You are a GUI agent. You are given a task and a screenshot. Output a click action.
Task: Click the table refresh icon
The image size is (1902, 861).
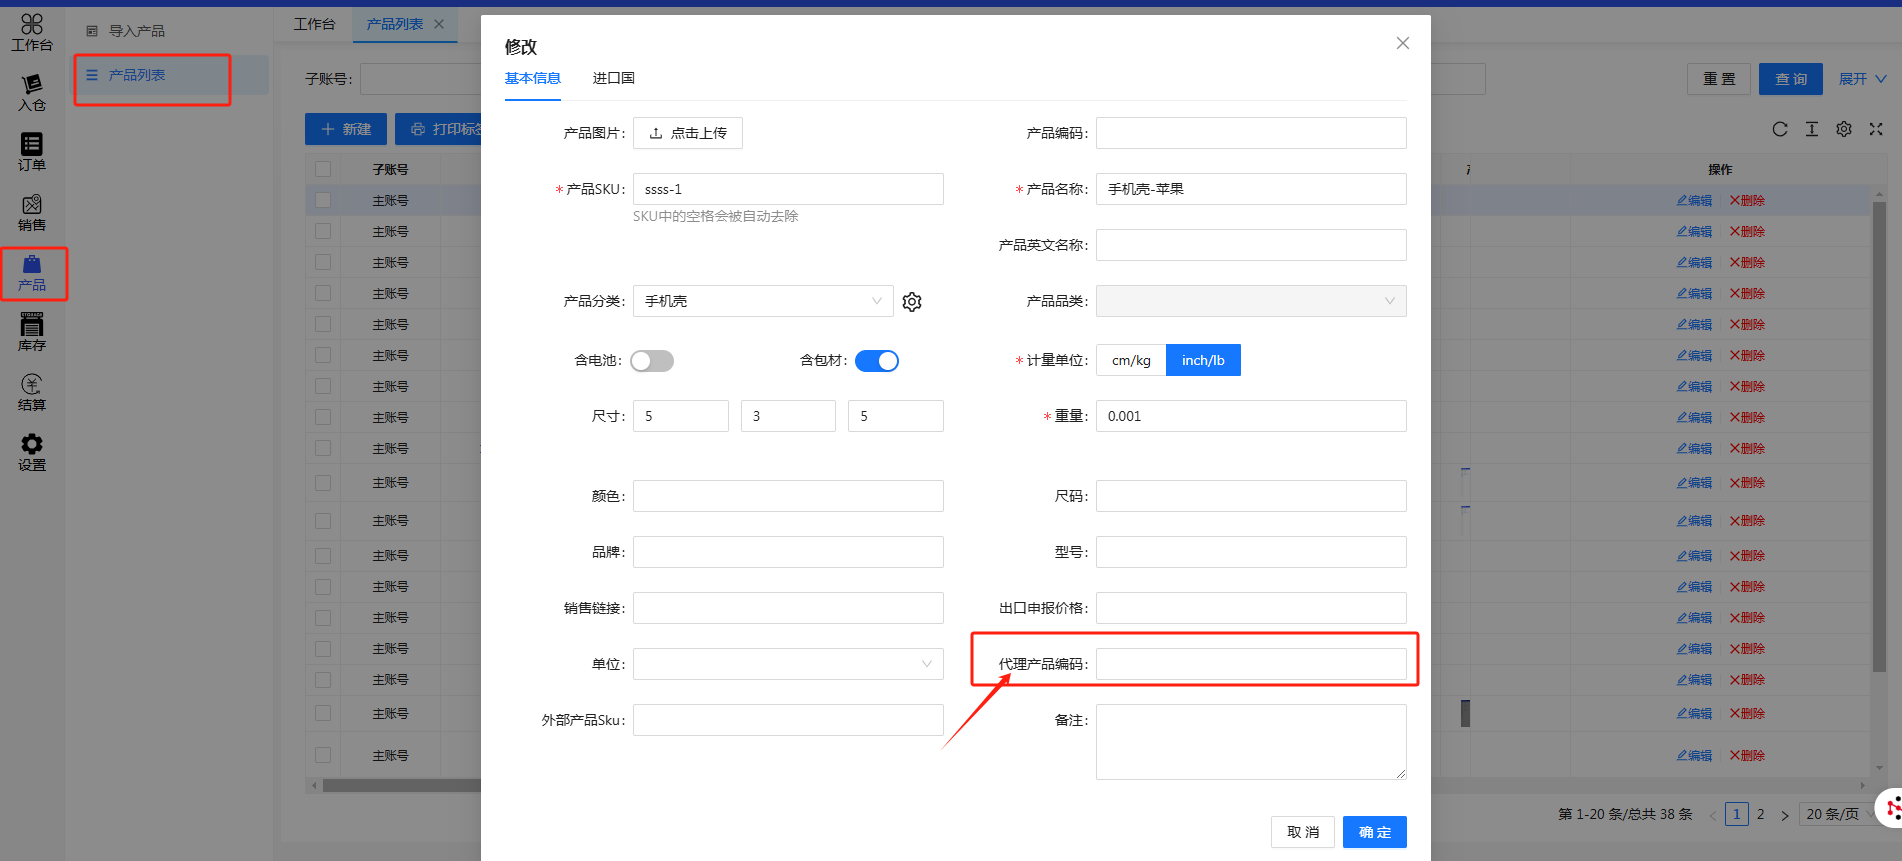coord(1780,129)
